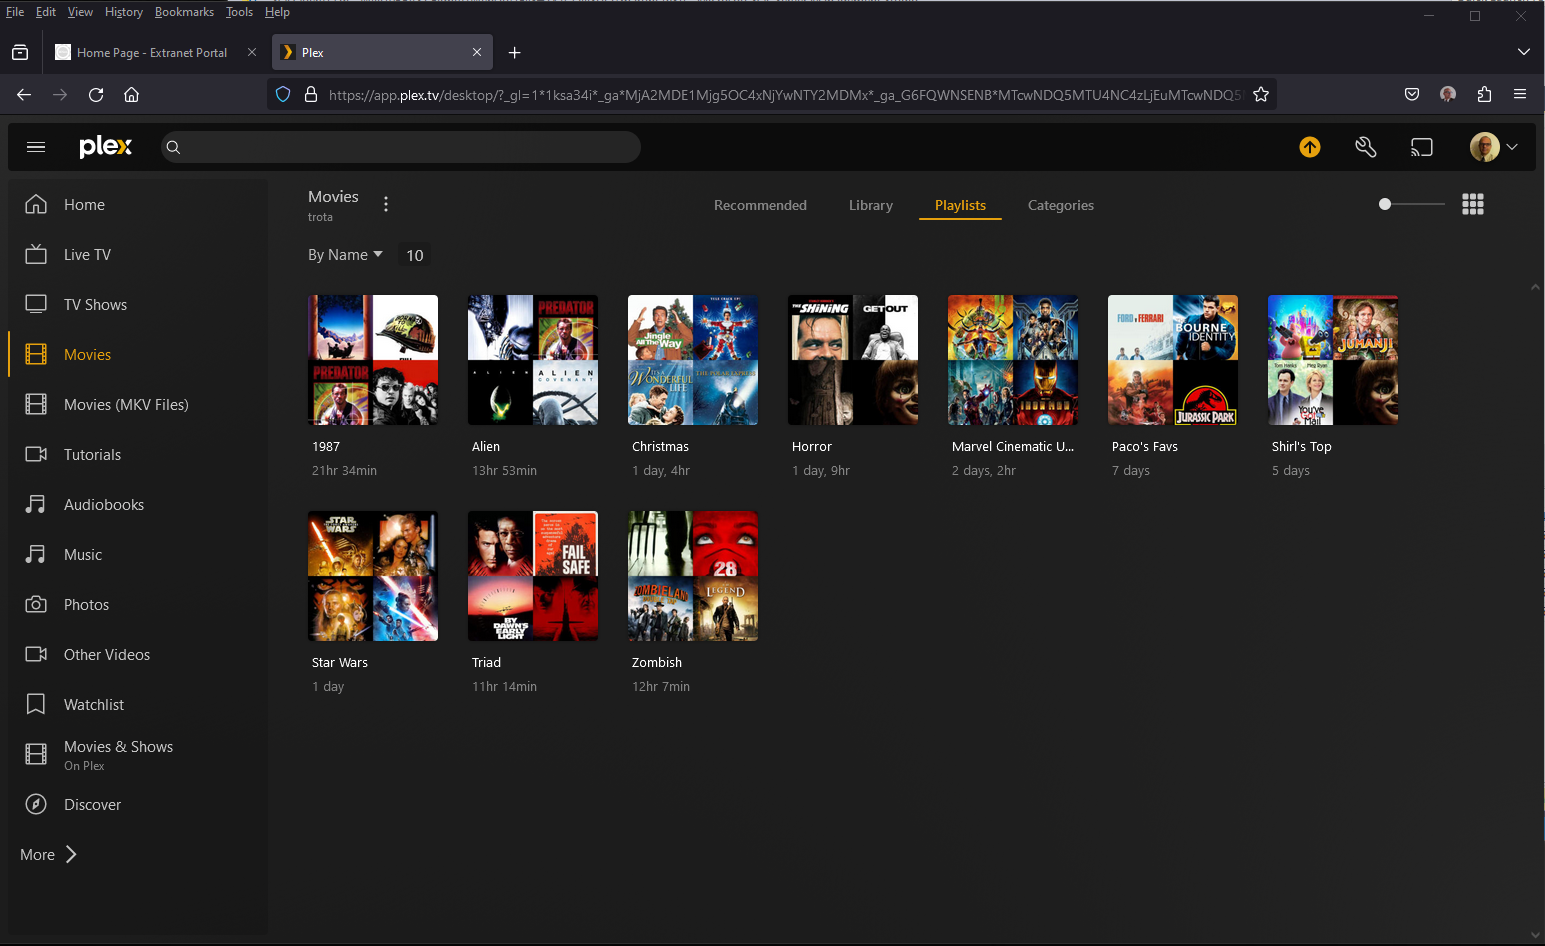Open the cast to device icon
Image resolution: width=1545 pixels, height=946 pixels.
point(1422,147)
